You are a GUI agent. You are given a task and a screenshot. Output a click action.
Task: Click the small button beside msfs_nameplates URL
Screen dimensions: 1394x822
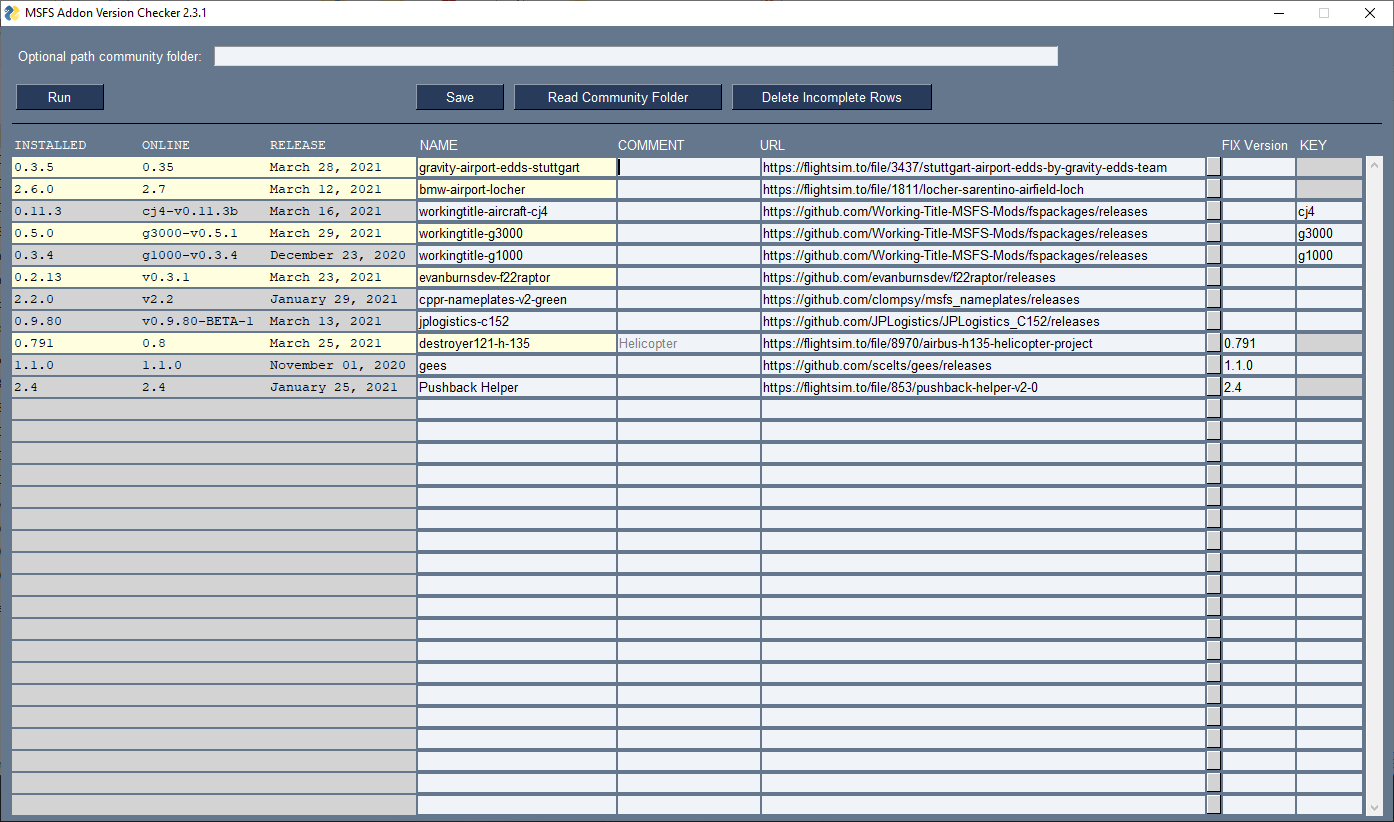[x=1213, y=299]
